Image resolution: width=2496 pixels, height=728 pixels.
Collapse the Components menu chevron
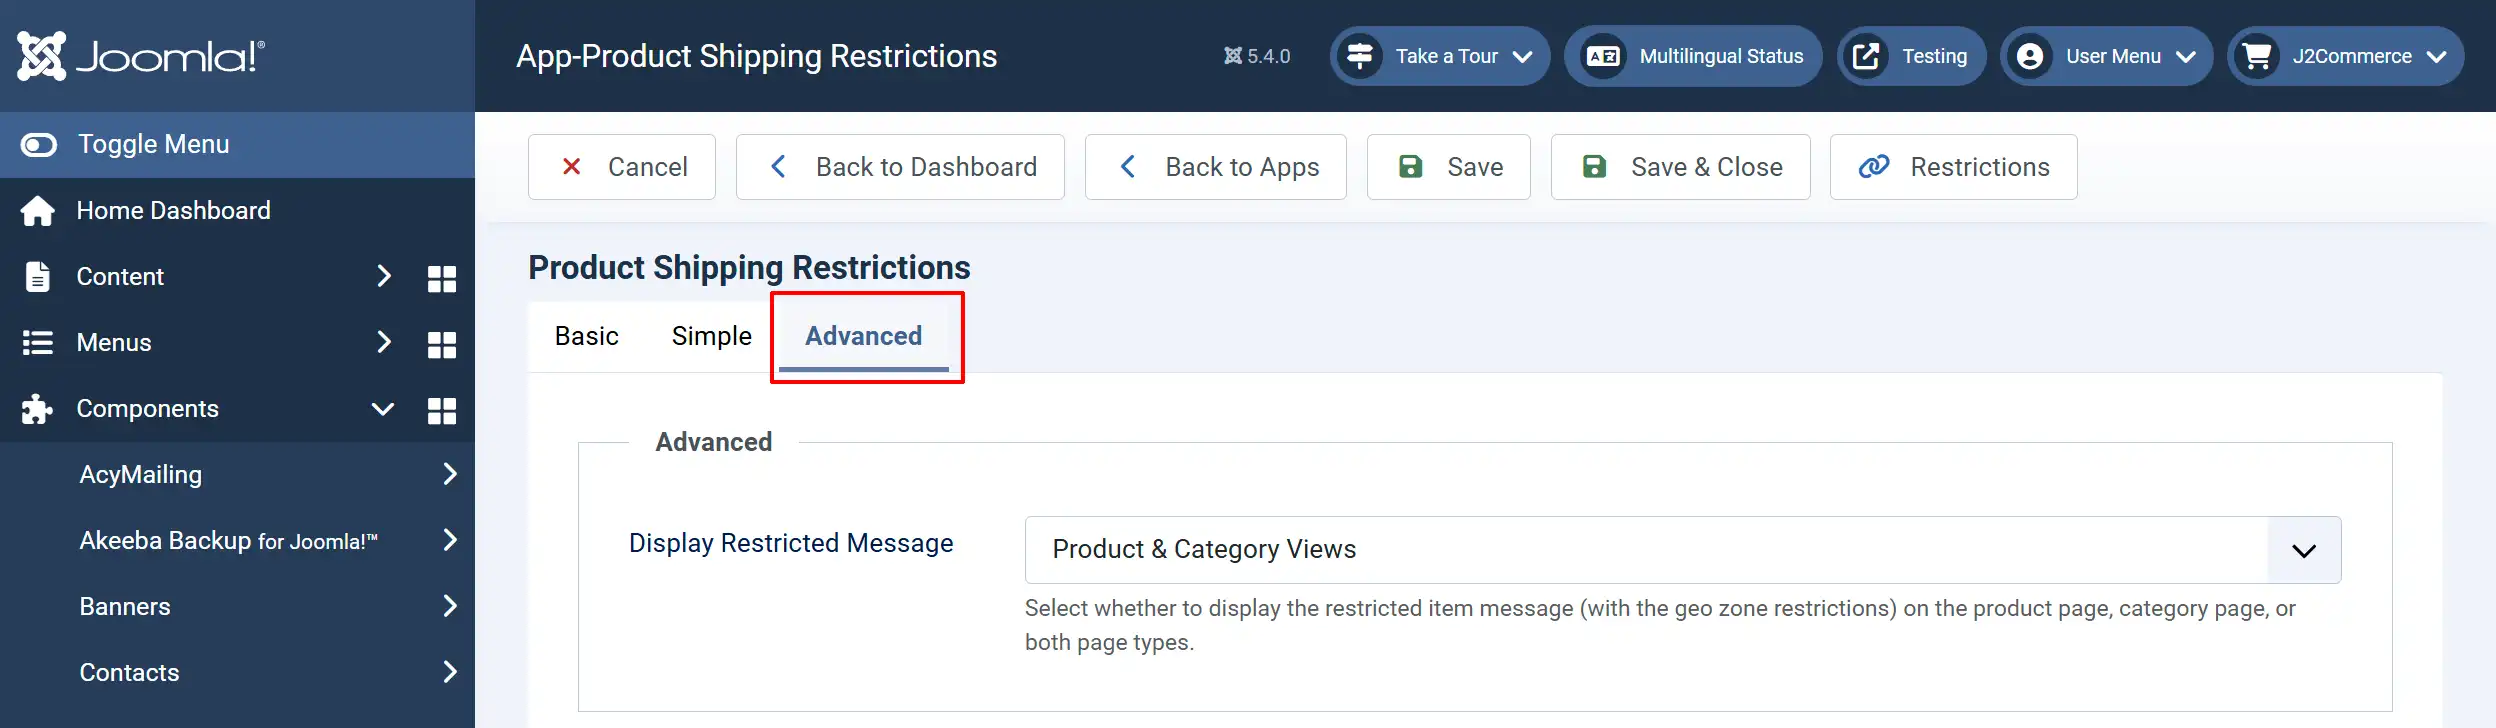tap(382, 409)
